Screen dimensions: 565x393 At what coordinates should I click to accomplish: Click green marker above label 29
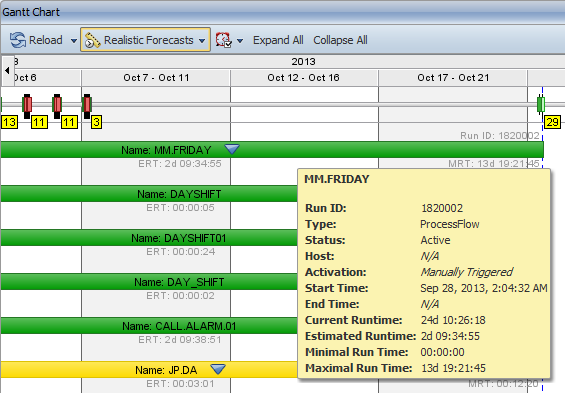(x=540, y=104)
